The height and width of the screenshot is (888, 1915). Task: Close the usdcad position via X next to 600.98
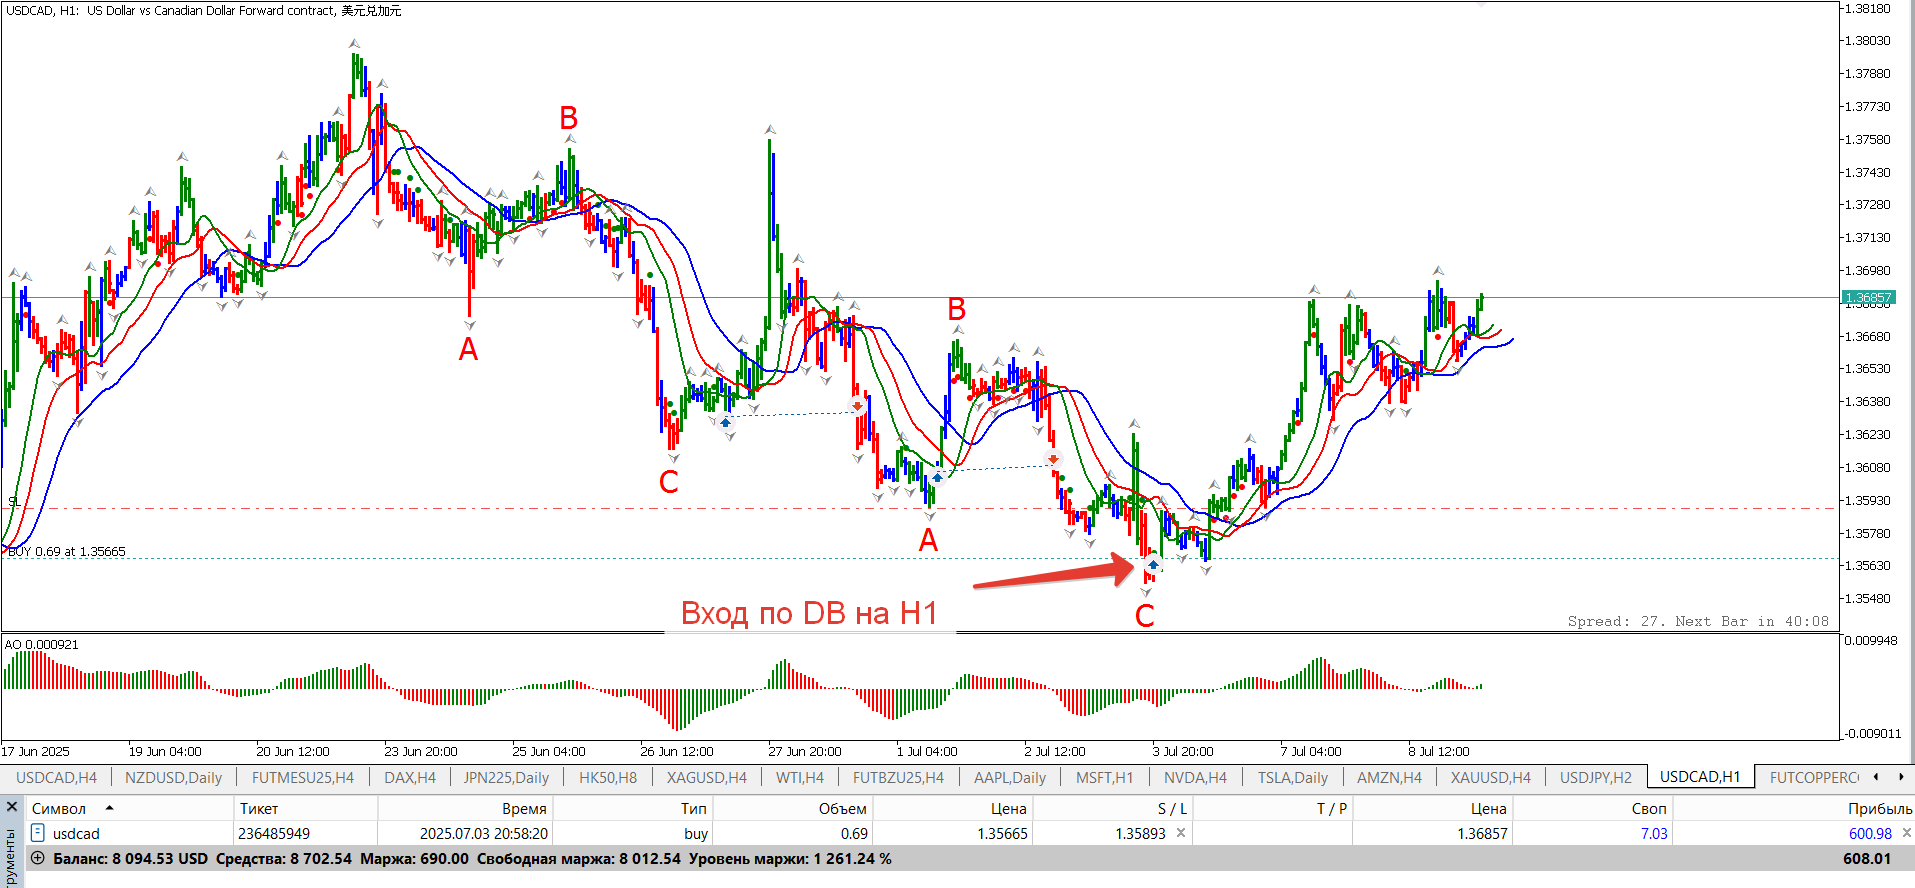coord(1906,833)
